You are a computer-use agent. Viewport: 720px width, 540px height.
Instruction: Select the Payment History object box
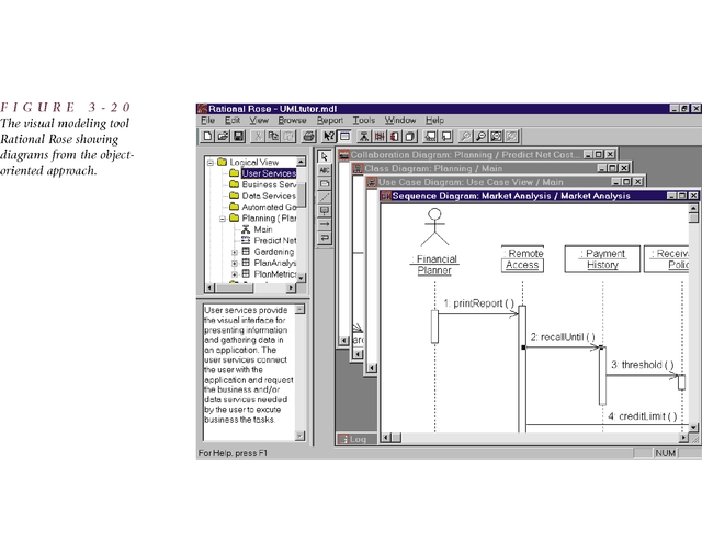tap(602, 259)
